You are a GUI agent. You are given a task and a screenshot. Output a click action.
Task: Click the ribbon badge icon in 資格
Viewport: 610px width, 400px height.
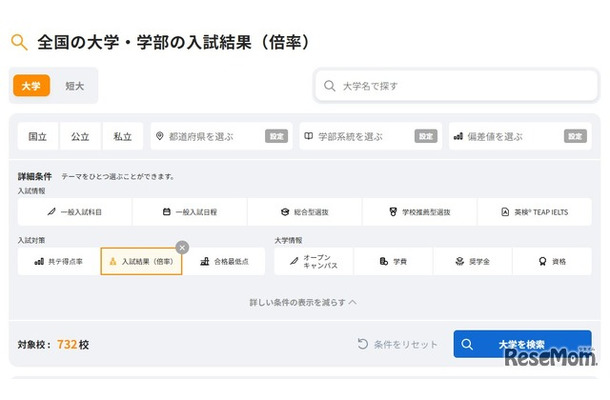(542, 261)
